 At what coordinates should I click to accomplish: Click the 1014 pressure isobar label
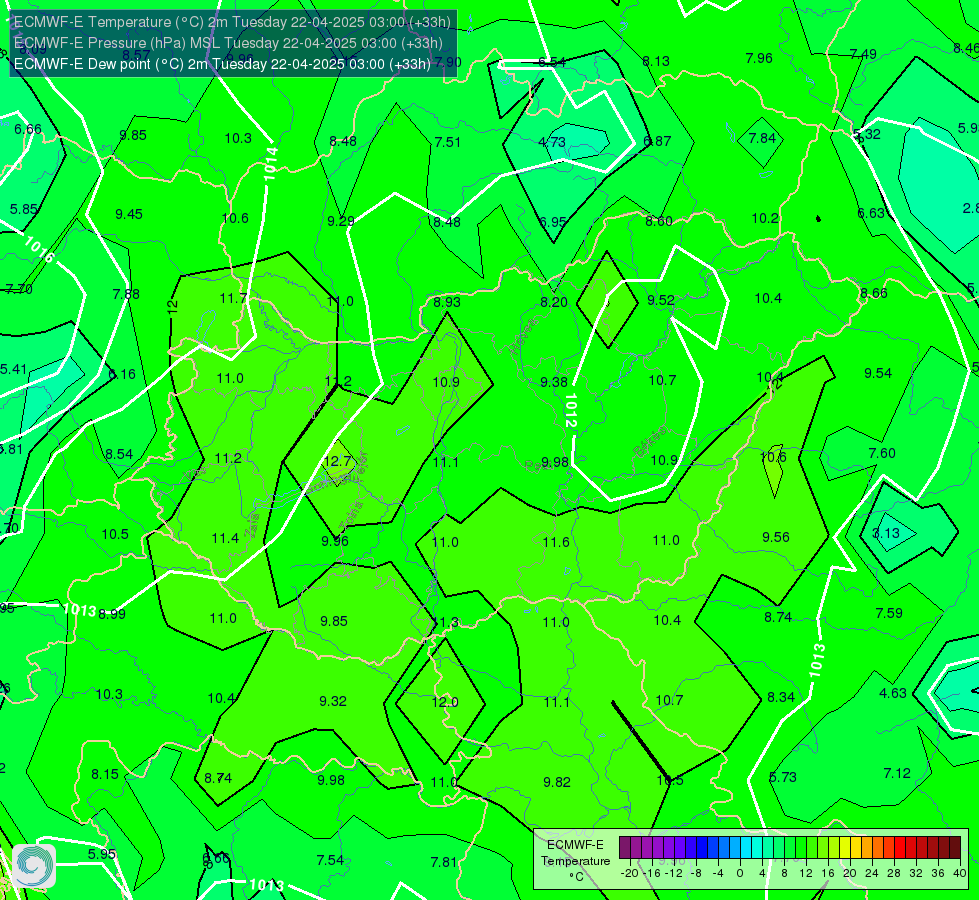[271, 164]
